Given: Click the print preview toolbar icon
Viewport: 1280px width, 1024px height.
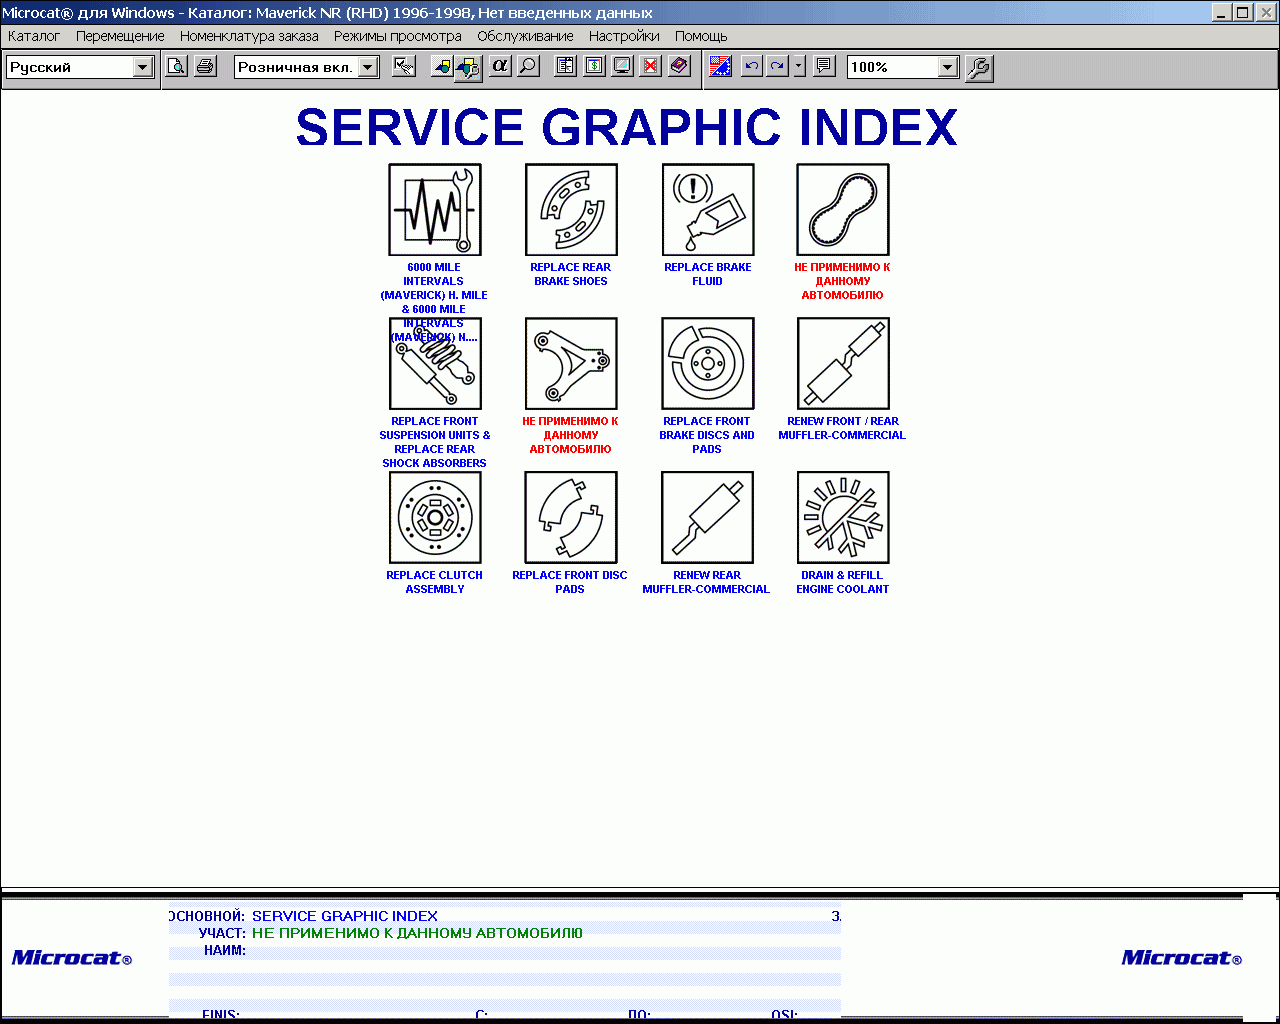Looking at the screenshot, I should point(176,66).
